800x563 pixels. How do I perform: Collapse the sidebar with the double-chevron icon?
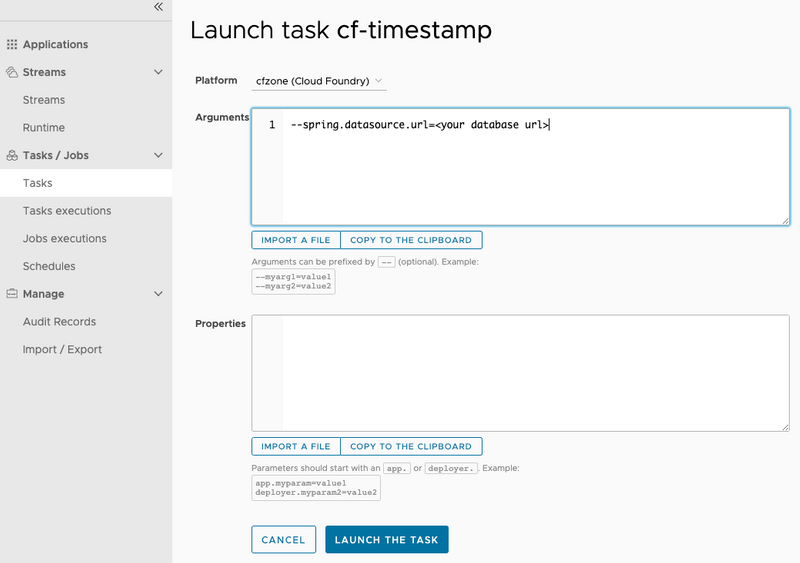point(159,7)
